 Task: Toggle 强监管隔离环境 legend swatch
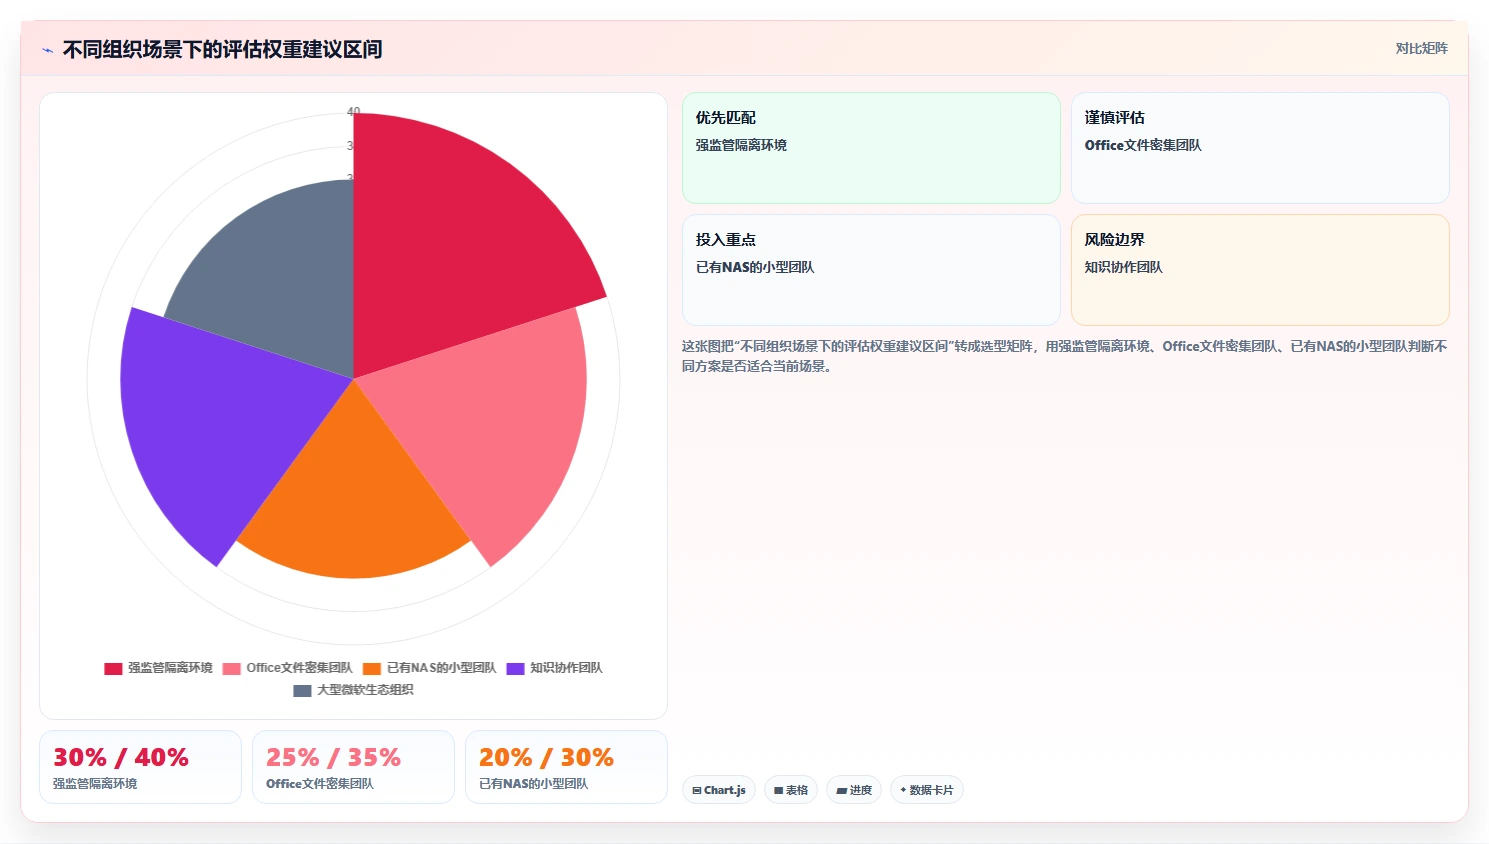click(113, 668)
